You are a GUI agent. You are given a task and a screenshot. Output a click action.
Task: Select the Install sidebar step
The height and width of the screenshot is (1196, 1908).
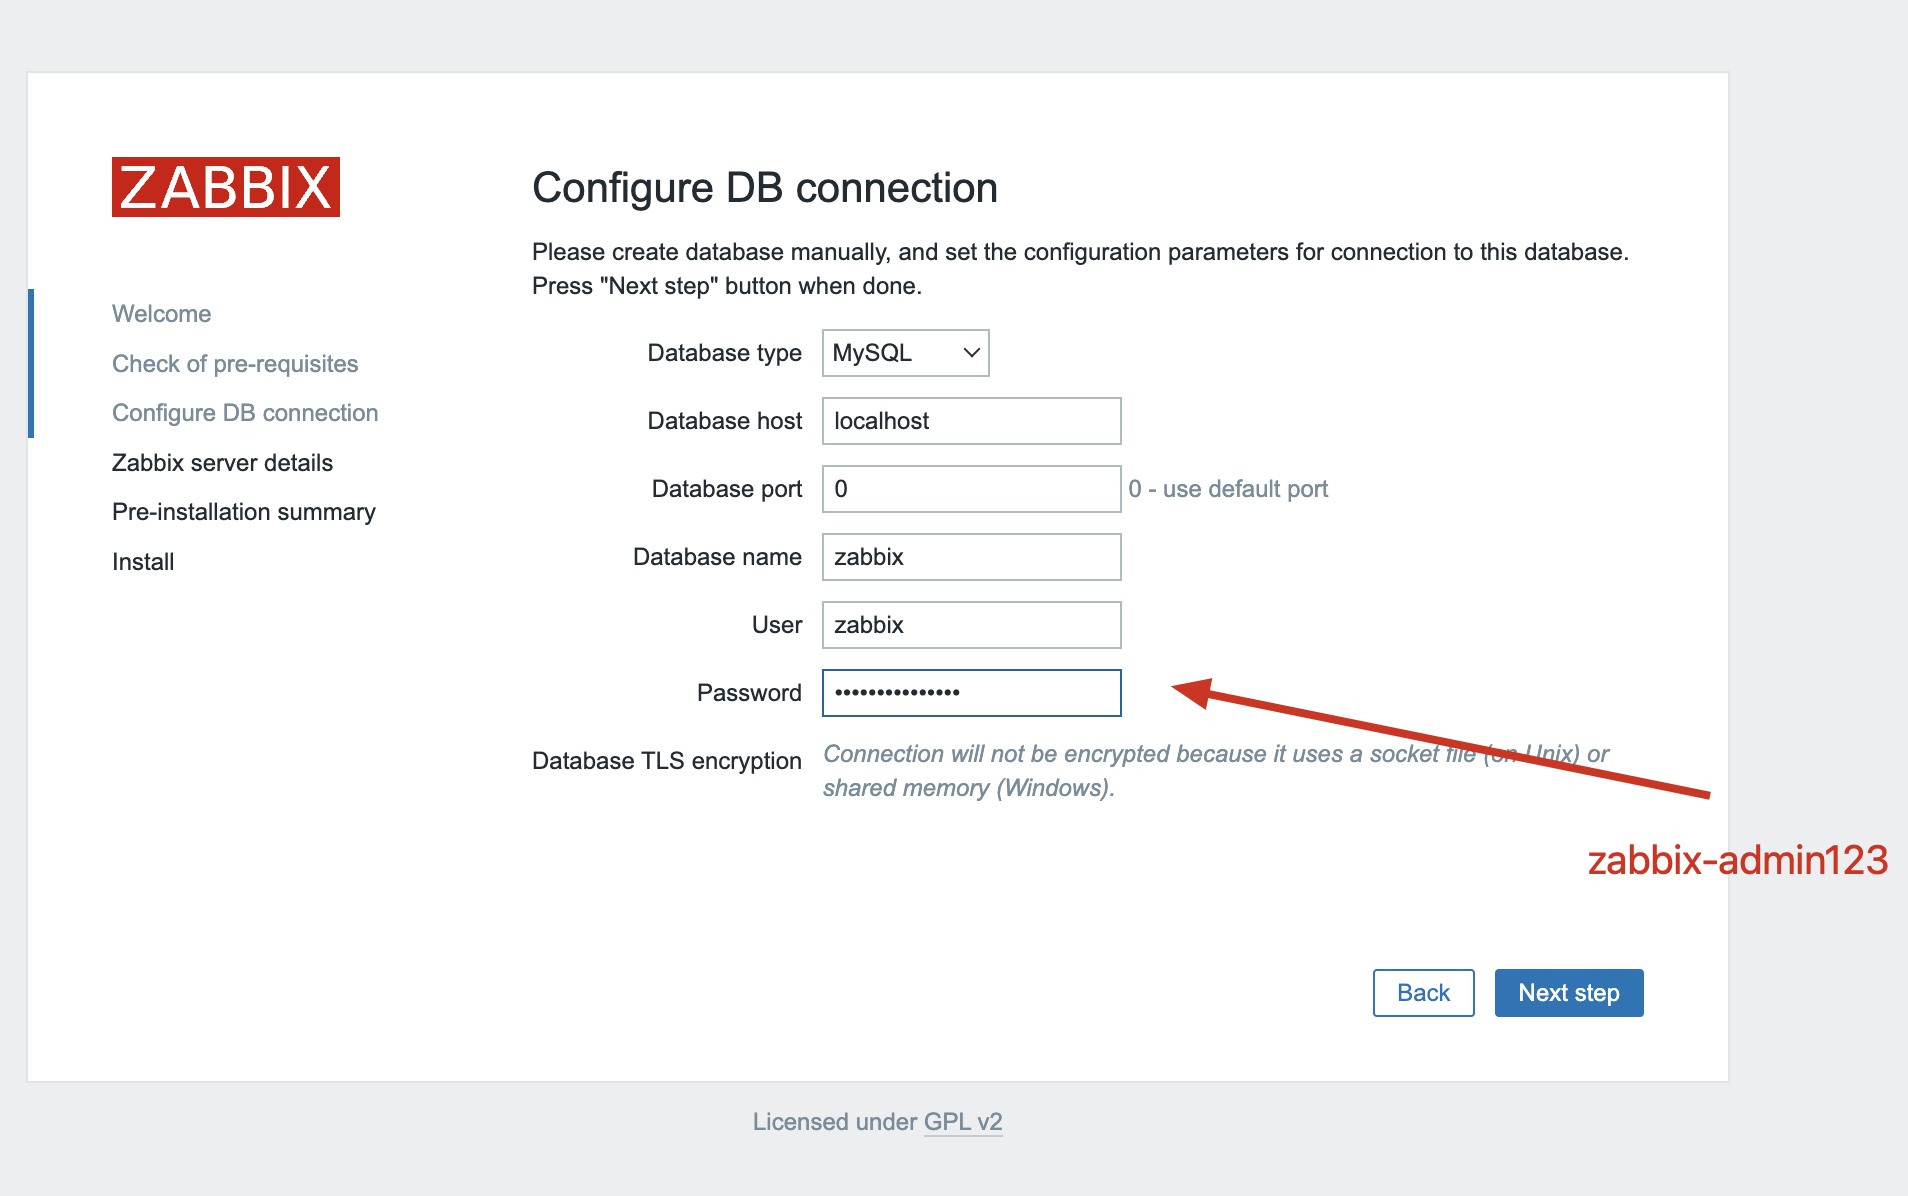click(143, 562)
